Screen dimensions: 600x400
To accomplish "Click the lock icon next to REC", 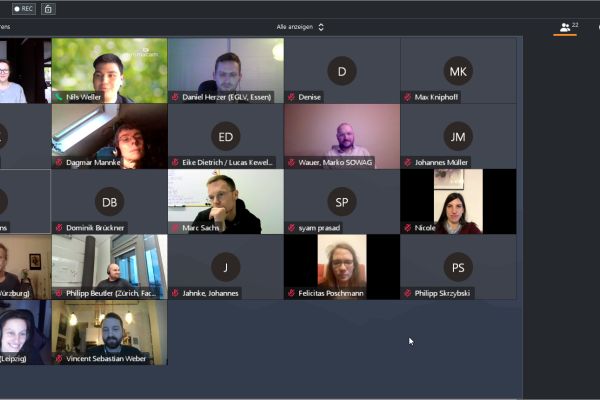I will coord(48,9).
